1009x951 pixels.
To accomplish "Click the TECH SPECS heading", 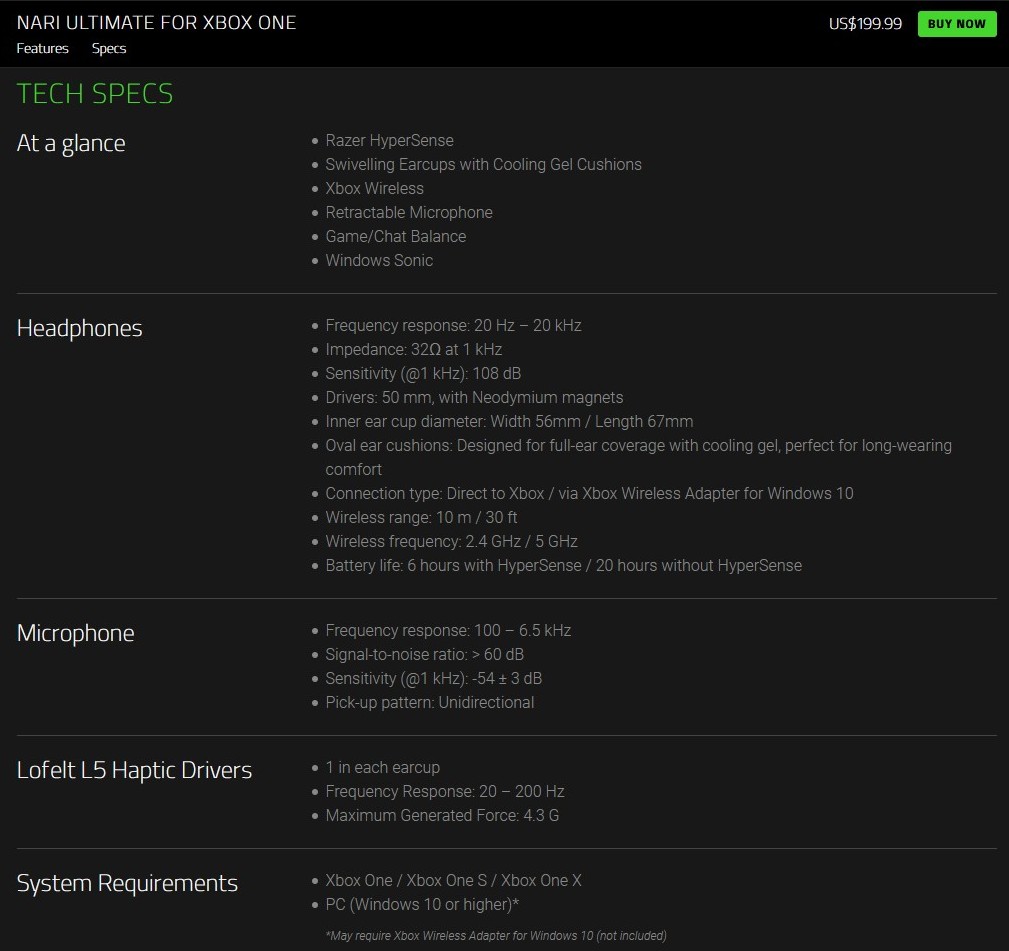I will click(x=95, y=94).
